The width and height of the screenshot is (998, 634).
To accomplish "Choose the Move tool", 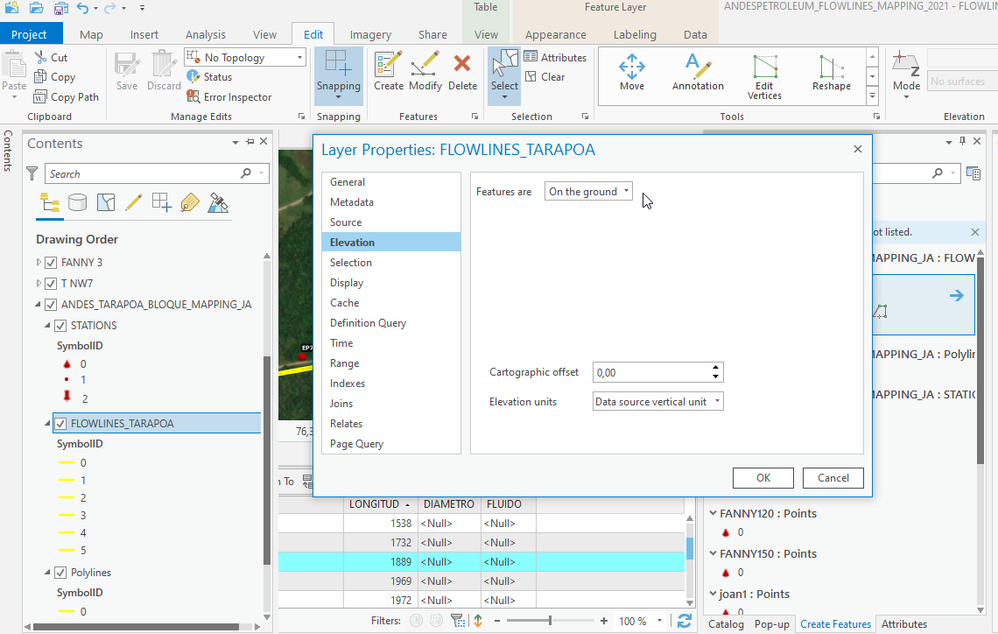I will (632, 72).
